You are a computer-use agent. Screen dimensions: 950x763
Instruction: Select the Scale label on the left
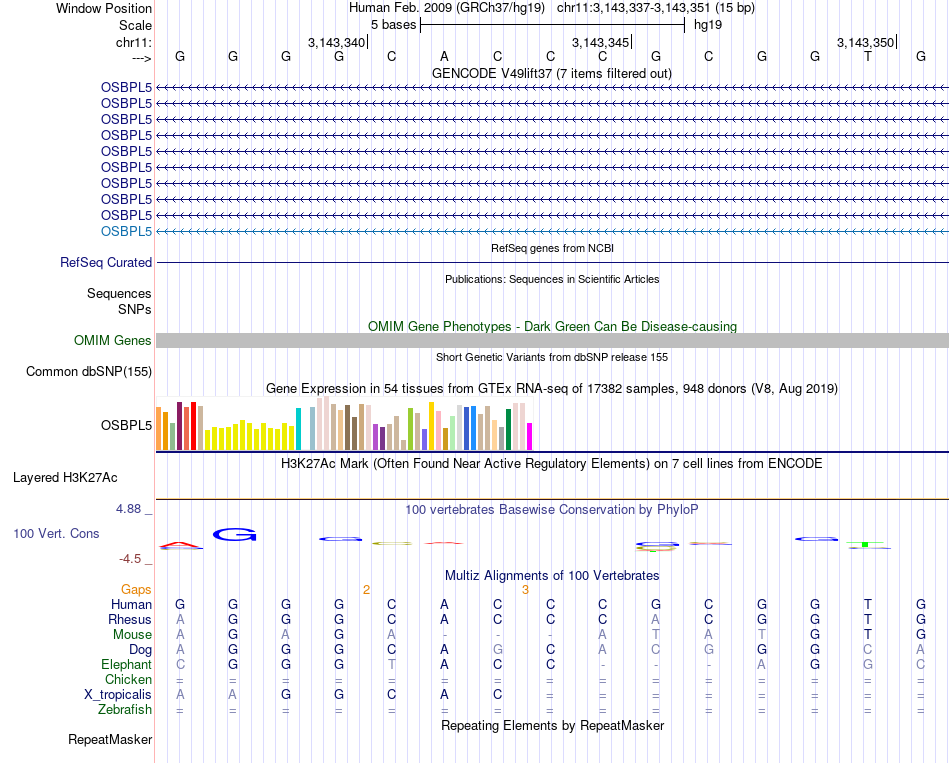[x=135, y=25]
